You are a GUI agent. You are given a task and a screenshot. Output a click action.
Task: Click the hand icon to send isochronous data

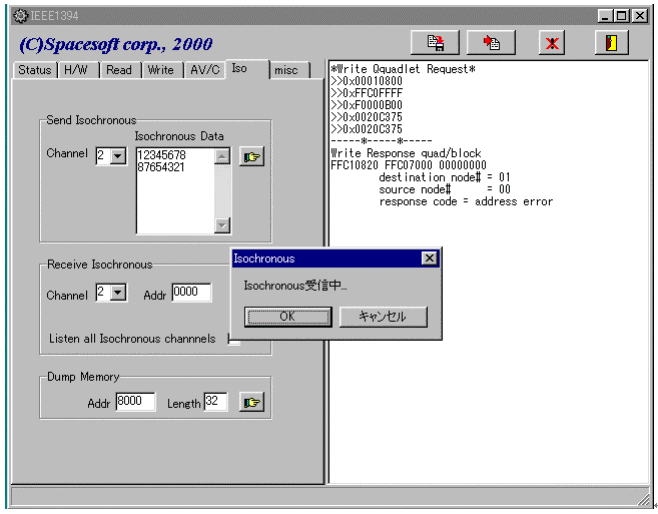pyautogui.click(x=251, y=157)
